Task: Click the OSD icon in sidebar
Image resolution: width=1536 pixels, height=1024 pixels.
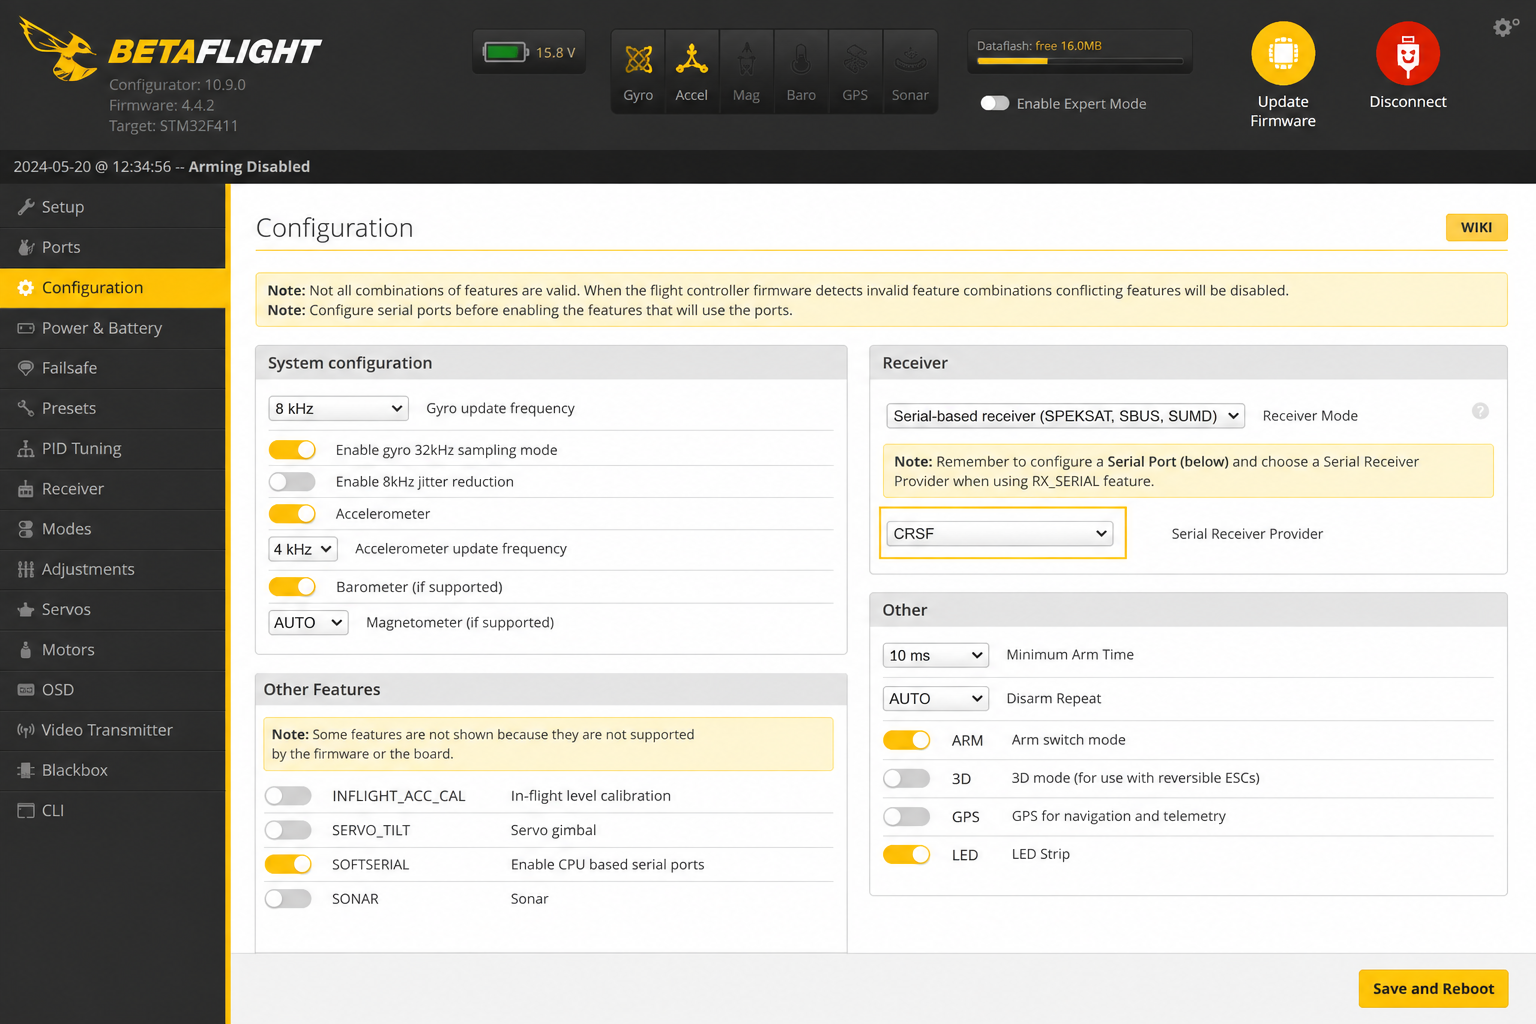Action: [x=26, y=690]
